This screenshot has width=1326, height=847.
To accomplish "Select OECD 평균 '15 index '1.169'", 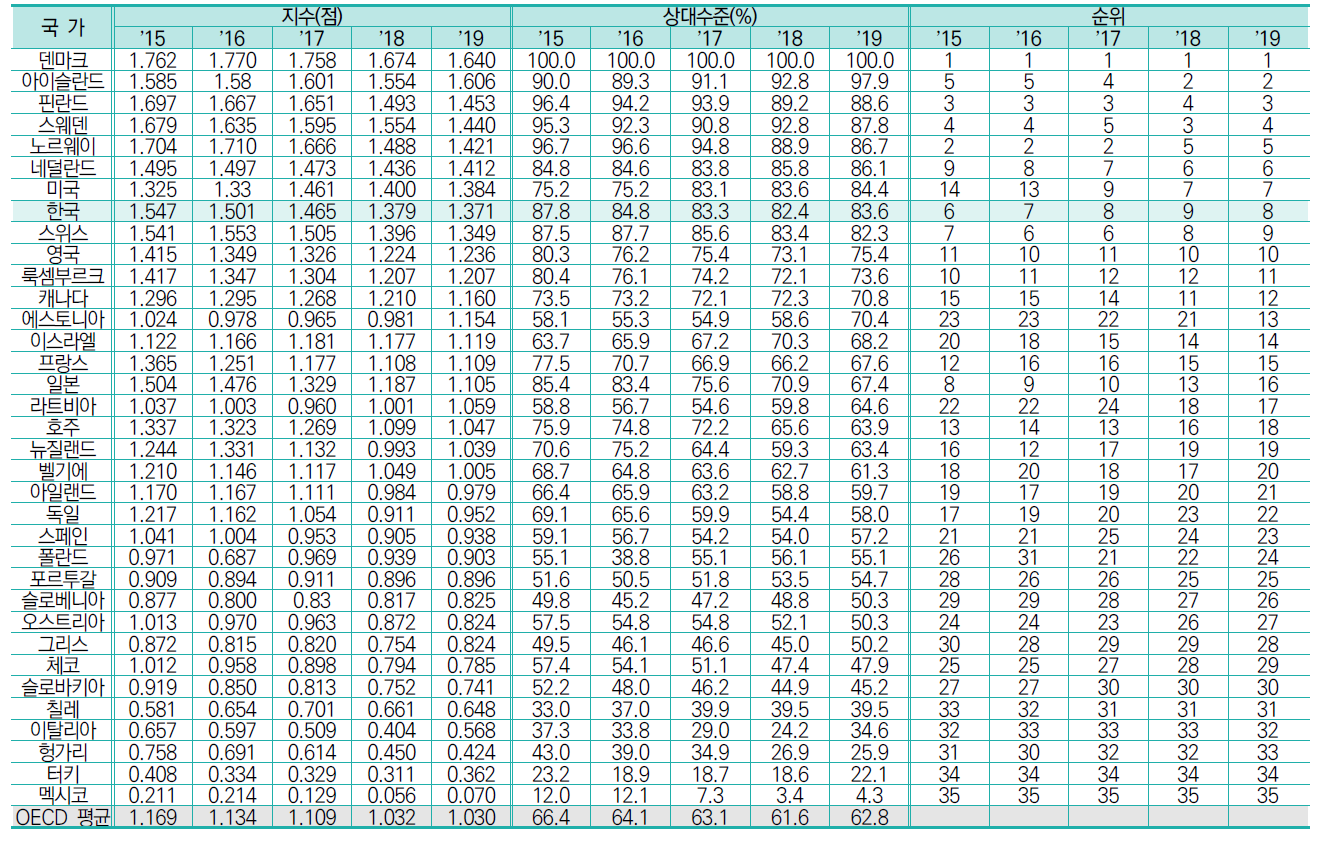I will [153, 819].
